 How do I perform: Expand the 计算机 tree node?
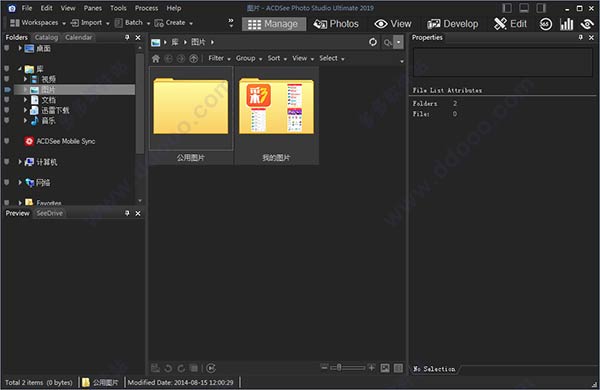(20, 162)
